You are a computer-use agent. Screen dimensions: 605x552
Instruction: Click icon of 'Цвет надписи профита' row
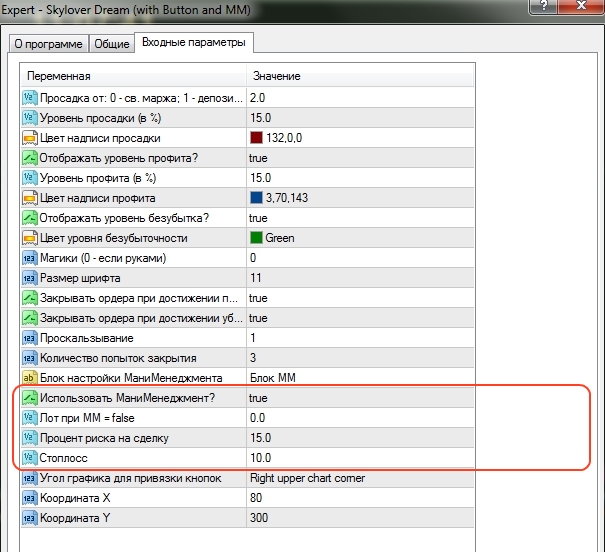pos(30,198)
